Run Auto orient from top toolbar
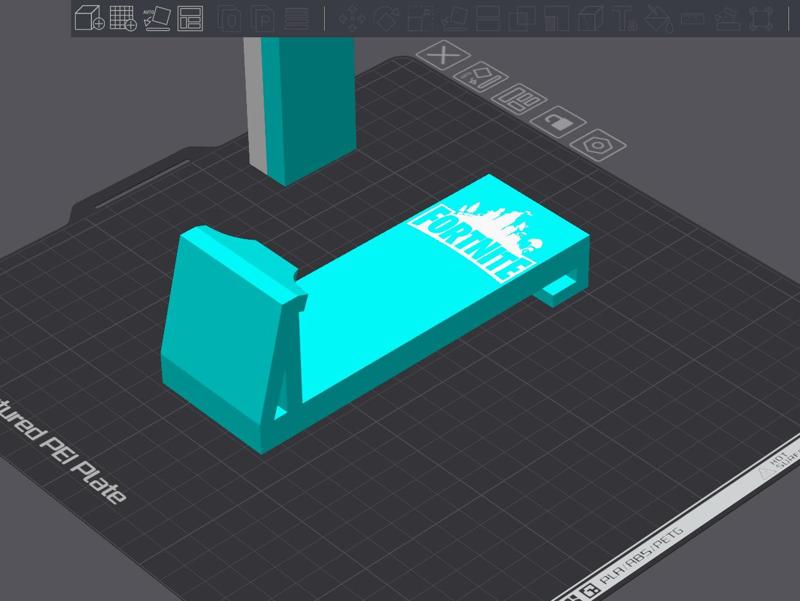The width and height of the screenshot is (800, 601). click(157, 18)
